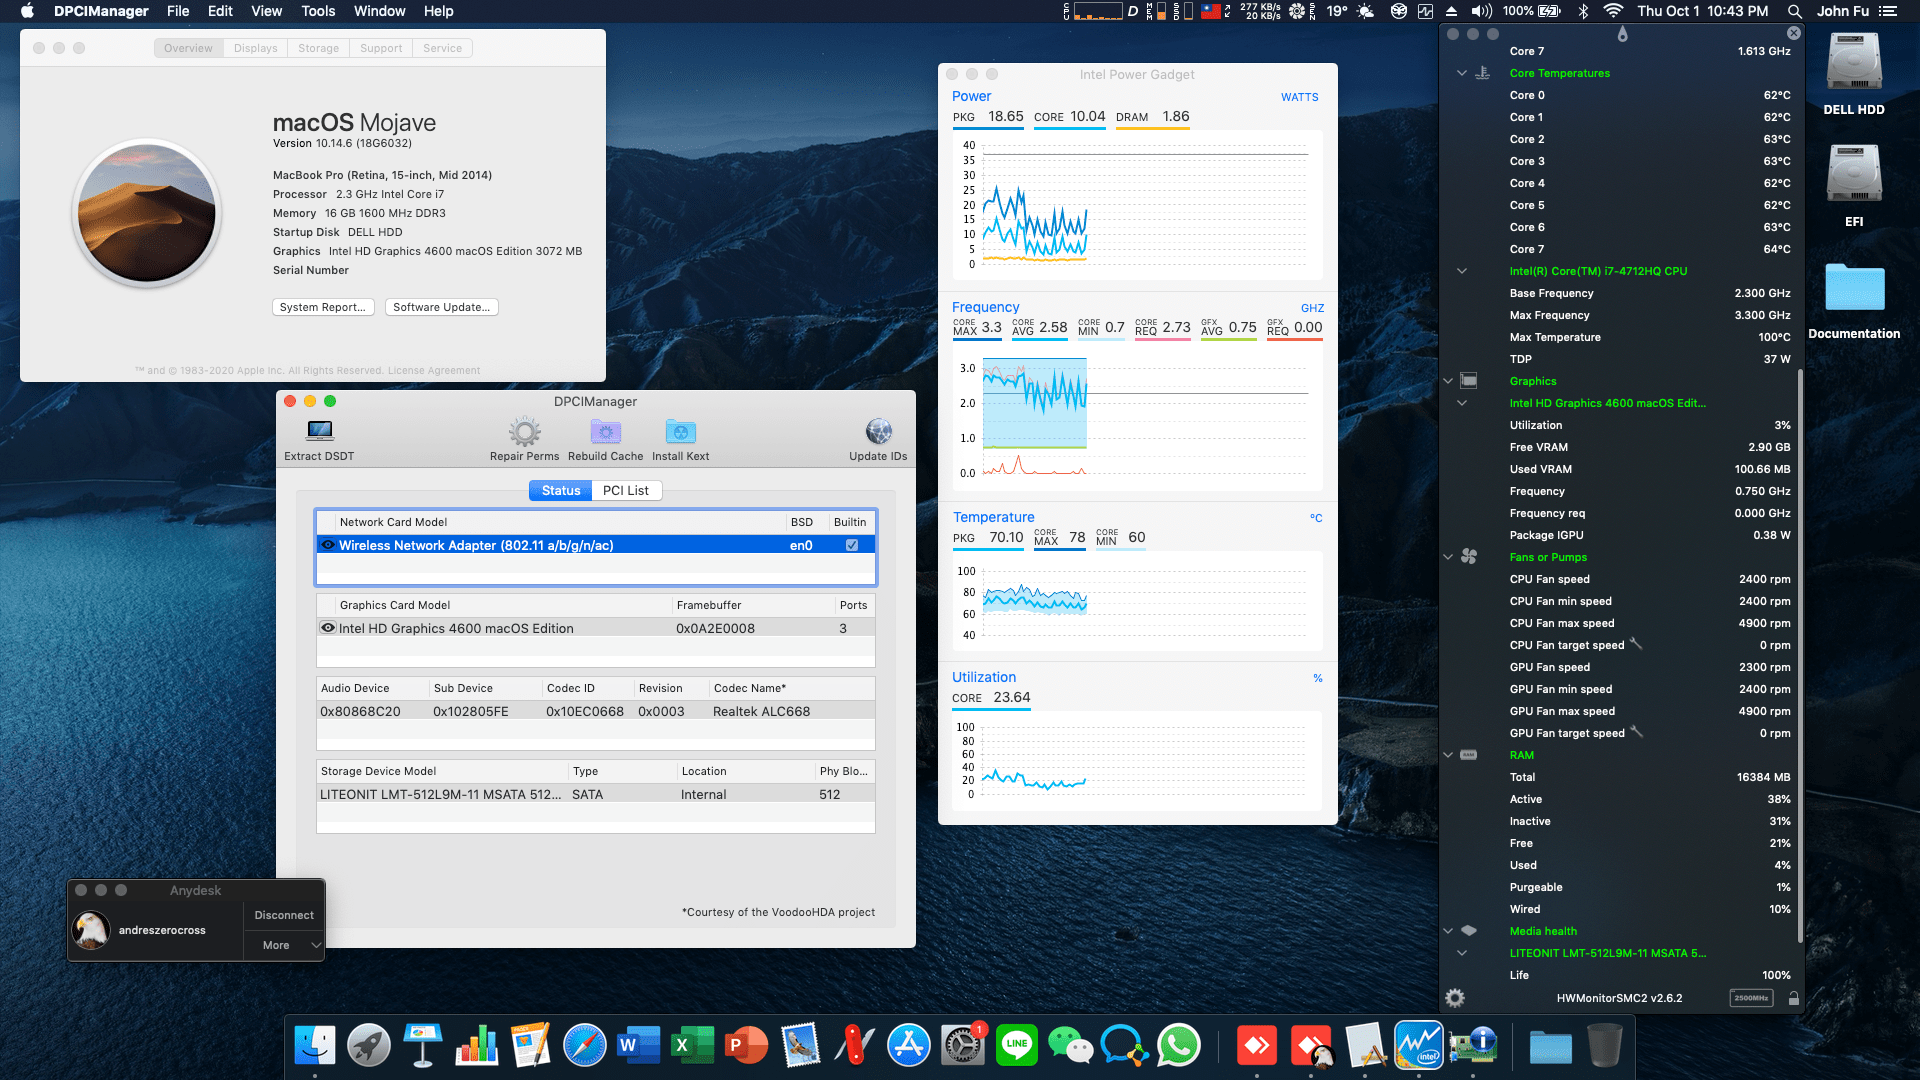Open HWMonitorSMC2 preferences gear icon
Screen dimensions: 1920x1080
point(1455,998)
